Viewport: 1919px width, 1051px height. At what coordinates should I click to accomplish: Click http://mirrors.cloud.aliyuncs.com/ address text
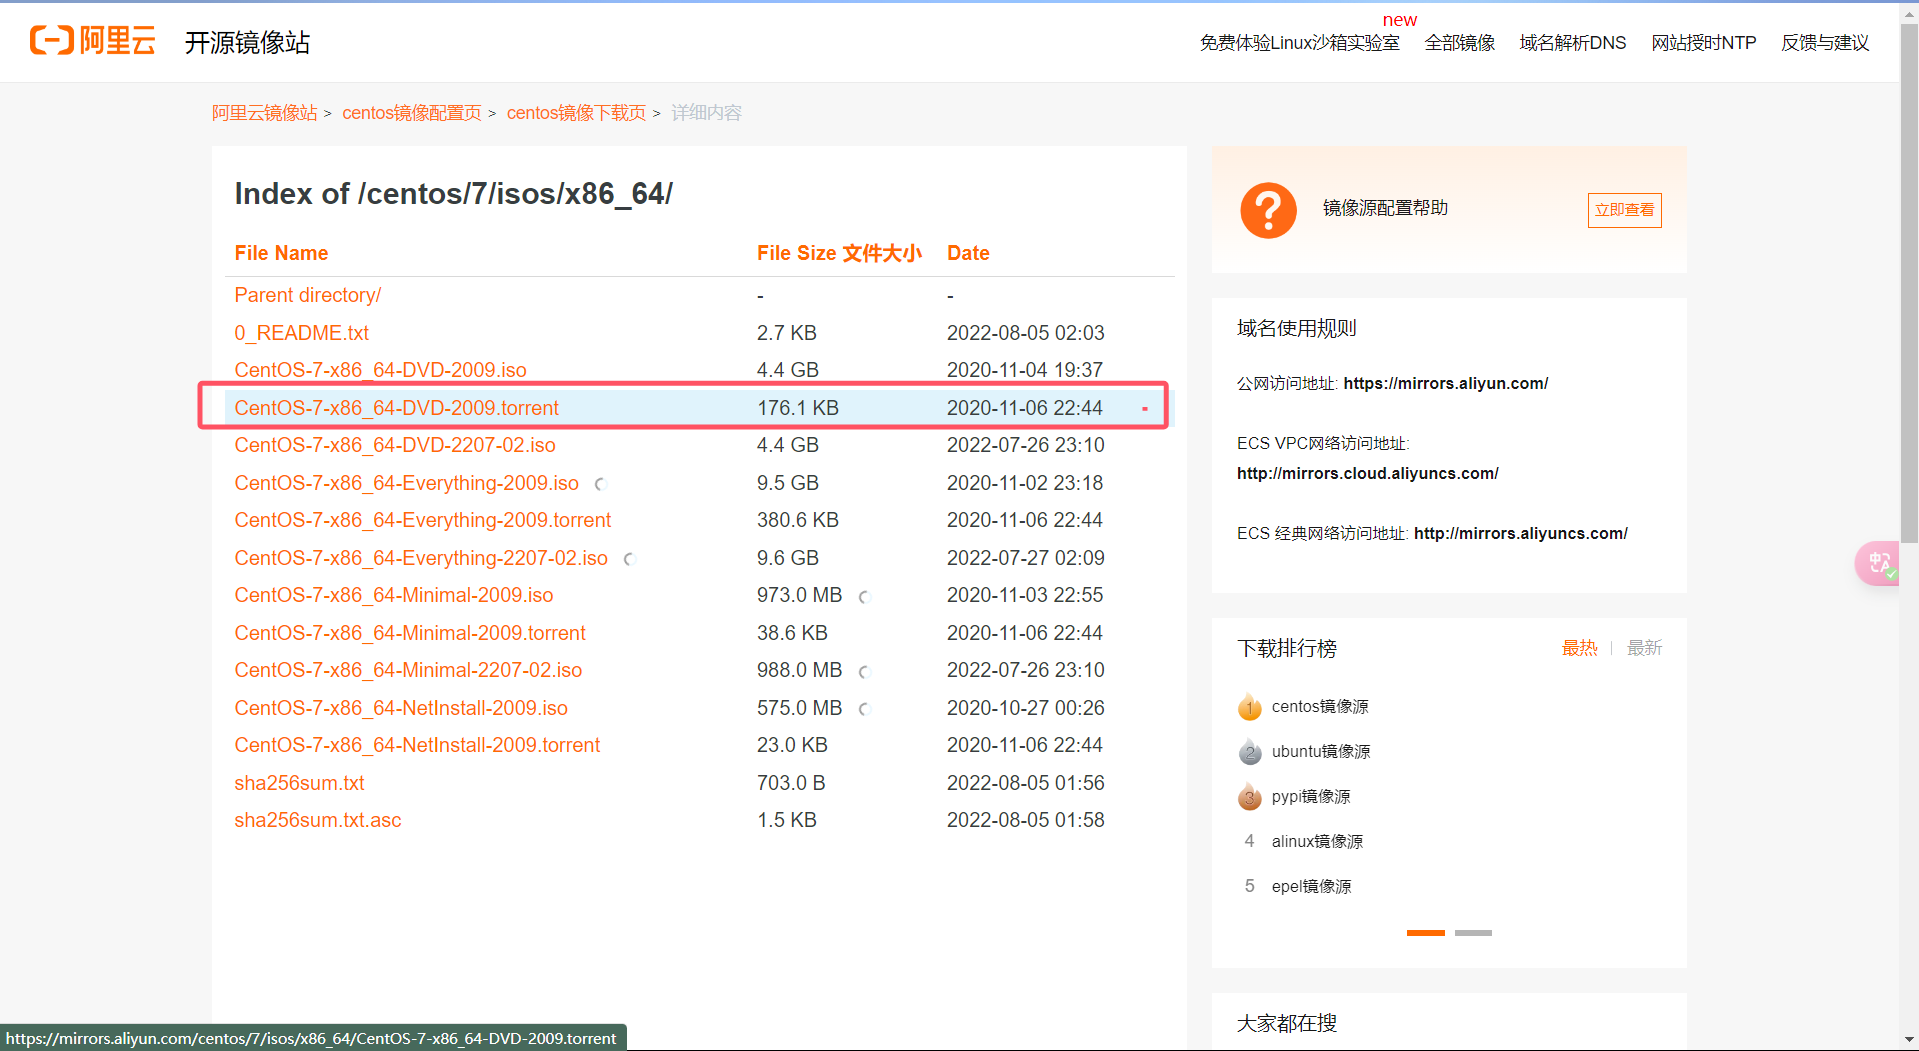pyautogui.click(x=1367, y=474)
